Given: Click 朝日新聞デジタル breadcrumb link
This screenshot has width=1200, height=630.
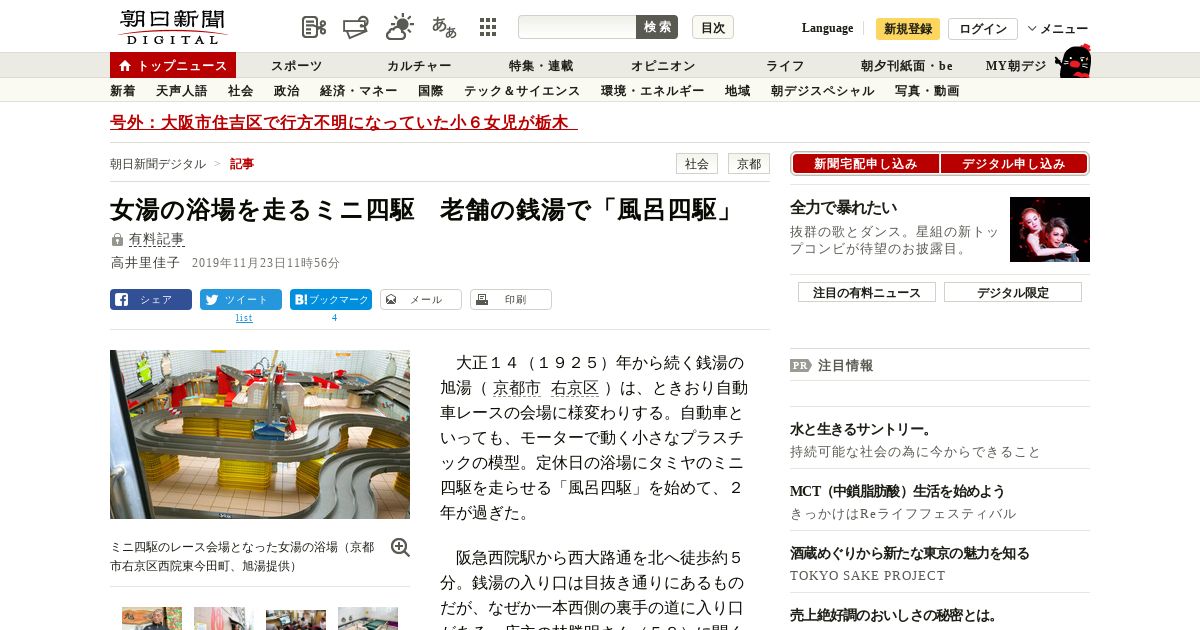Looking at the screenshot, I should [158, 163].
